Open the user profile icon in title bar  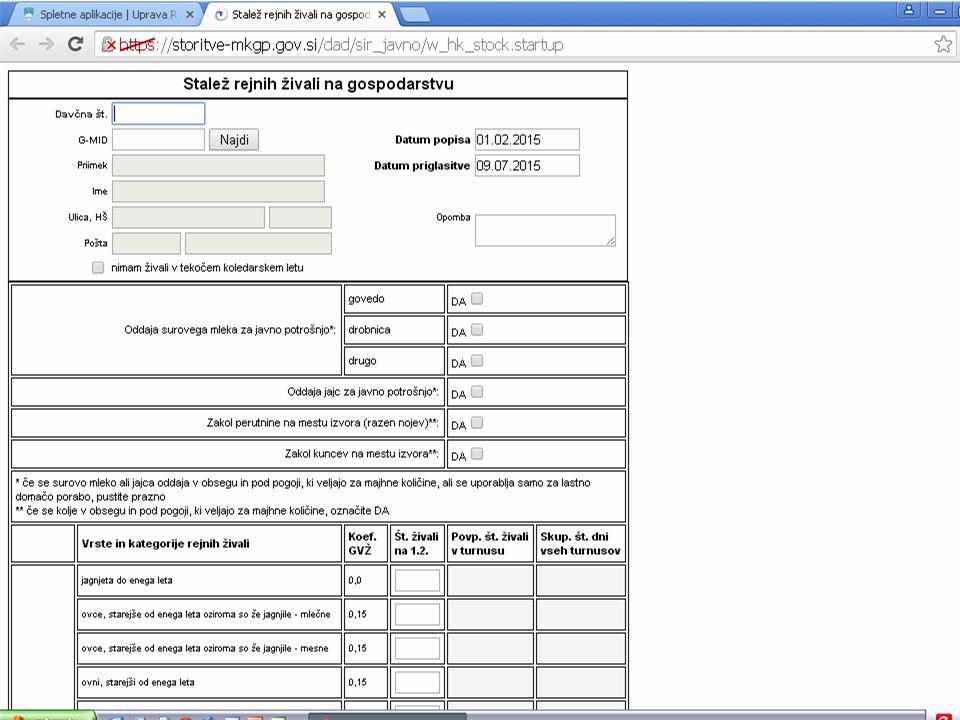tap(909, 9)
